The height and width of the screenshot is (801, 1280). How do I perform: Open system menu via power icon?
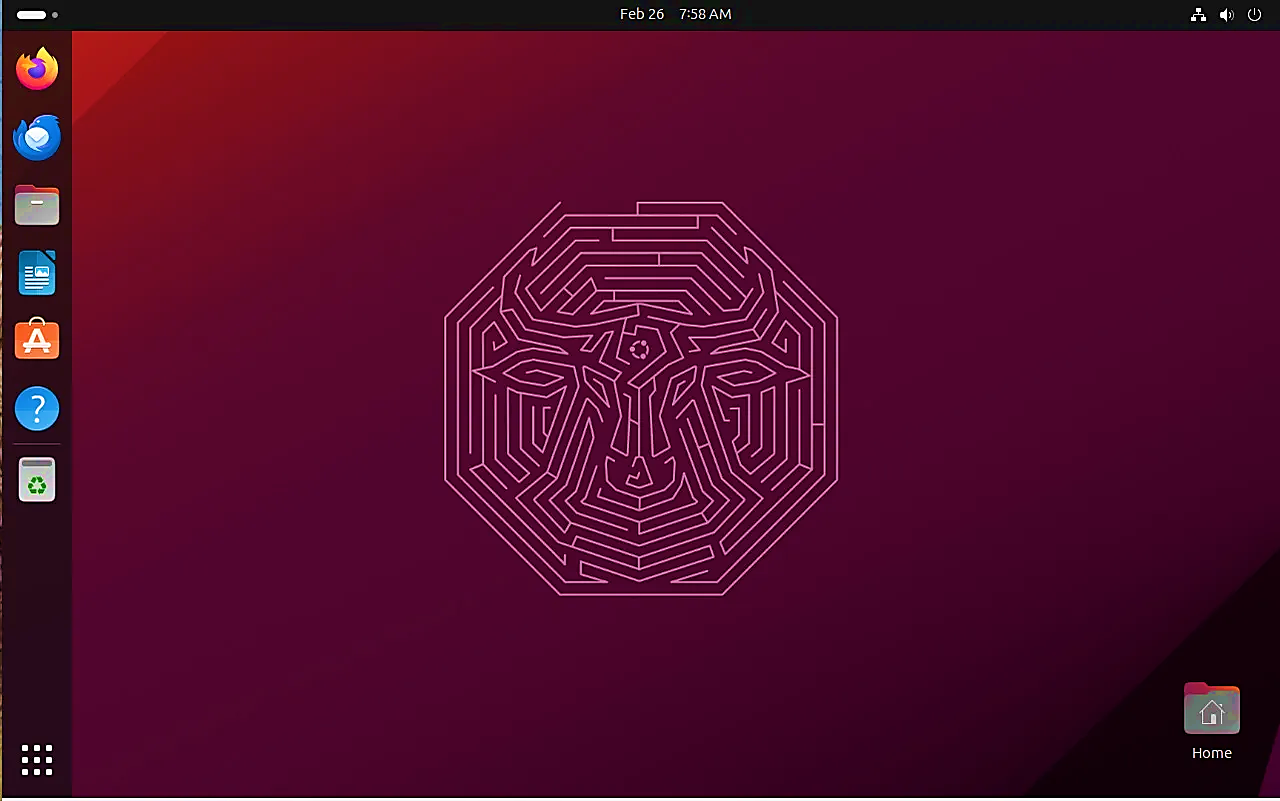pos(1256,15)
